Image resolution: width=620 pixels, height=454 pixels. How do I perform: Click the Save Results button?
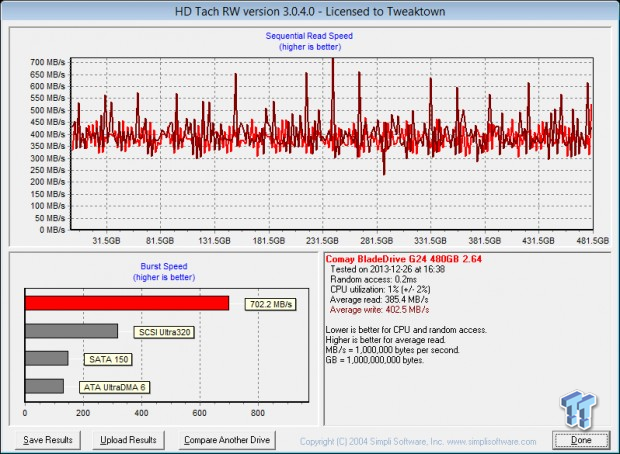click(x=46, y=439)
